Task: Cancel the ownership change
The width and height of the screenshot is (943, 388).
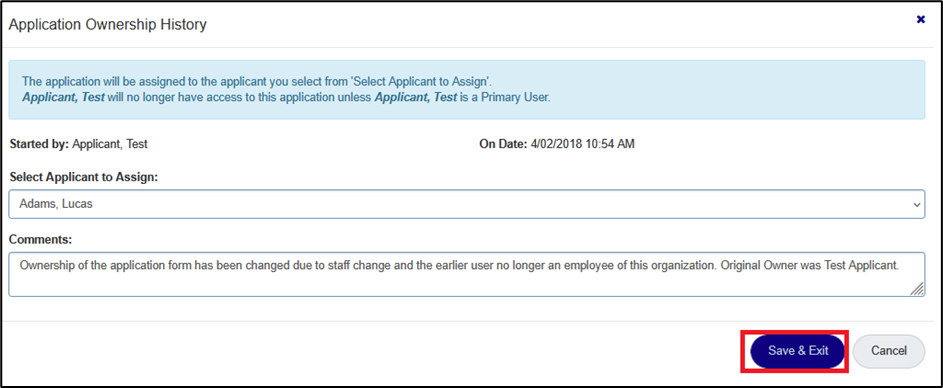Action: click(x=889, y=351)
